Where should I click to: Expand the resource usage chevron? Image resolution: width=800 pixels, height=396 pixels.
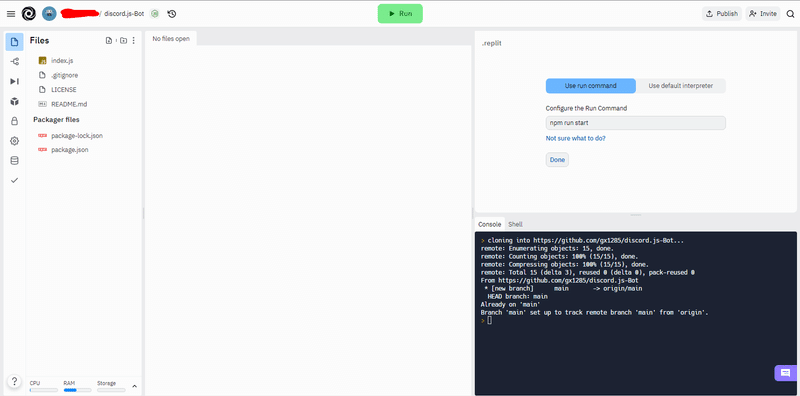click(135, 386)
